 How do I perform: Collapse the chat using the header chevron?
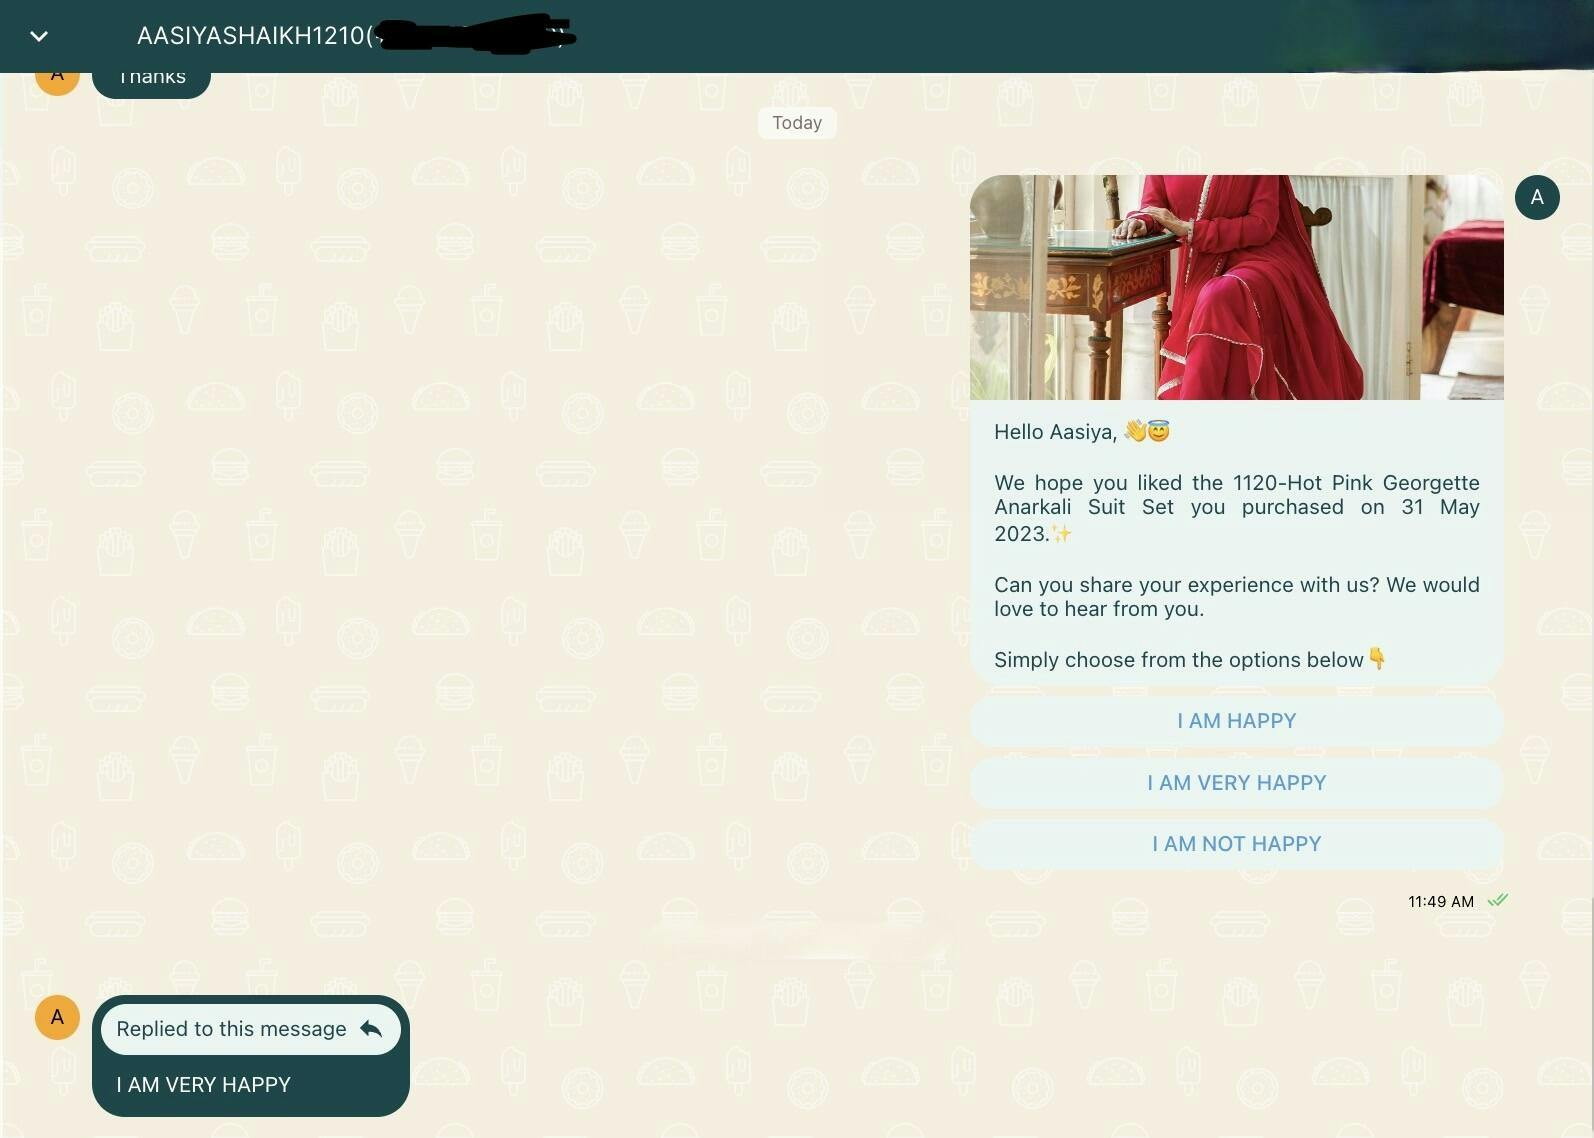click(x=39, y=37)
